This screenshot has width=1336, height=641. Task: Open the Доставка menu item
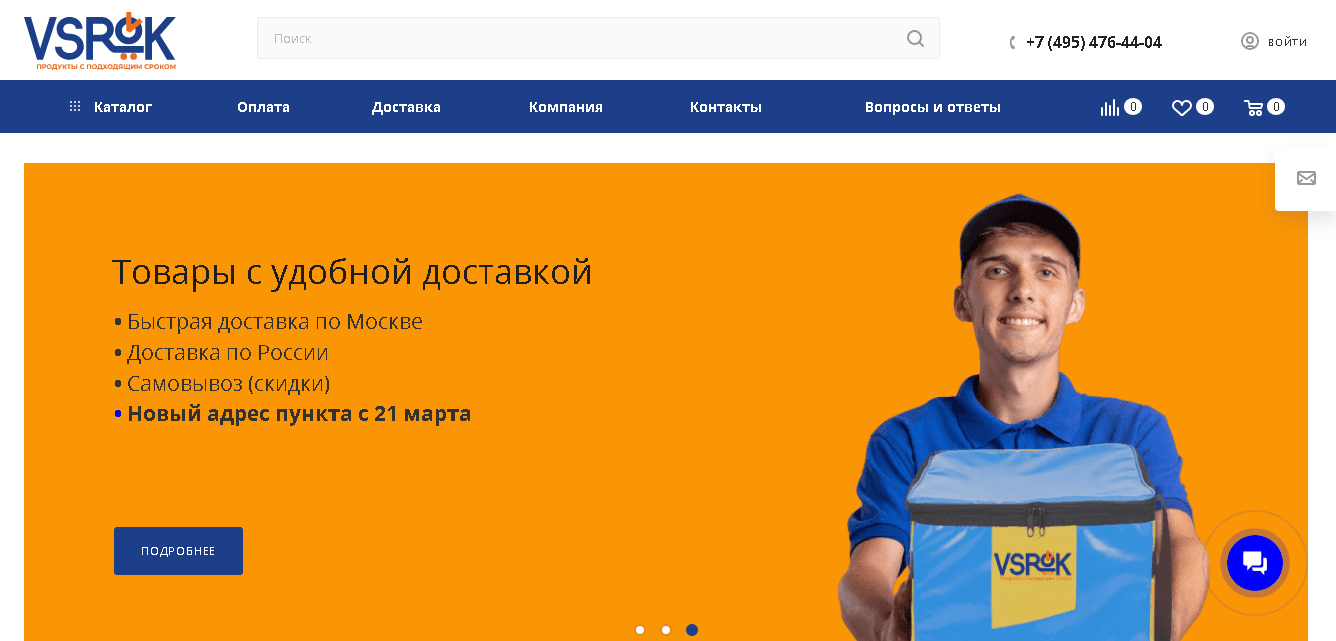click(406, 107)
